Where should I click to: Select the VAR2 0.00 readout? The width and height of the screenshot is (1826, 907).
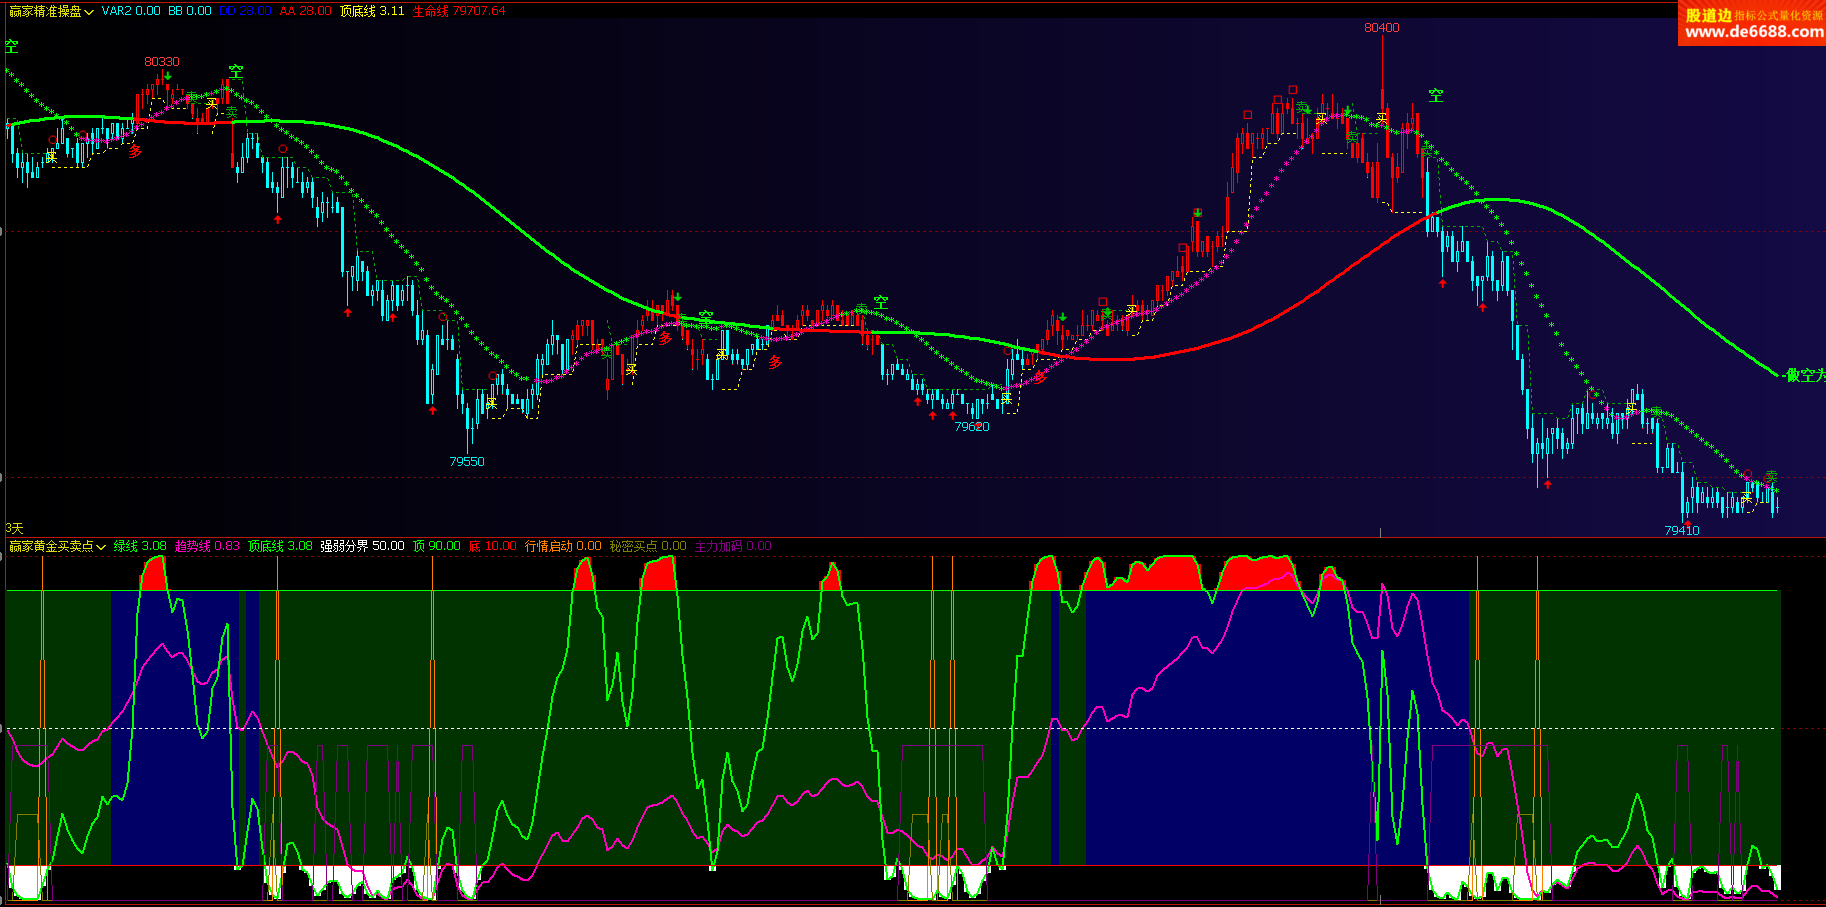point(131,11)
